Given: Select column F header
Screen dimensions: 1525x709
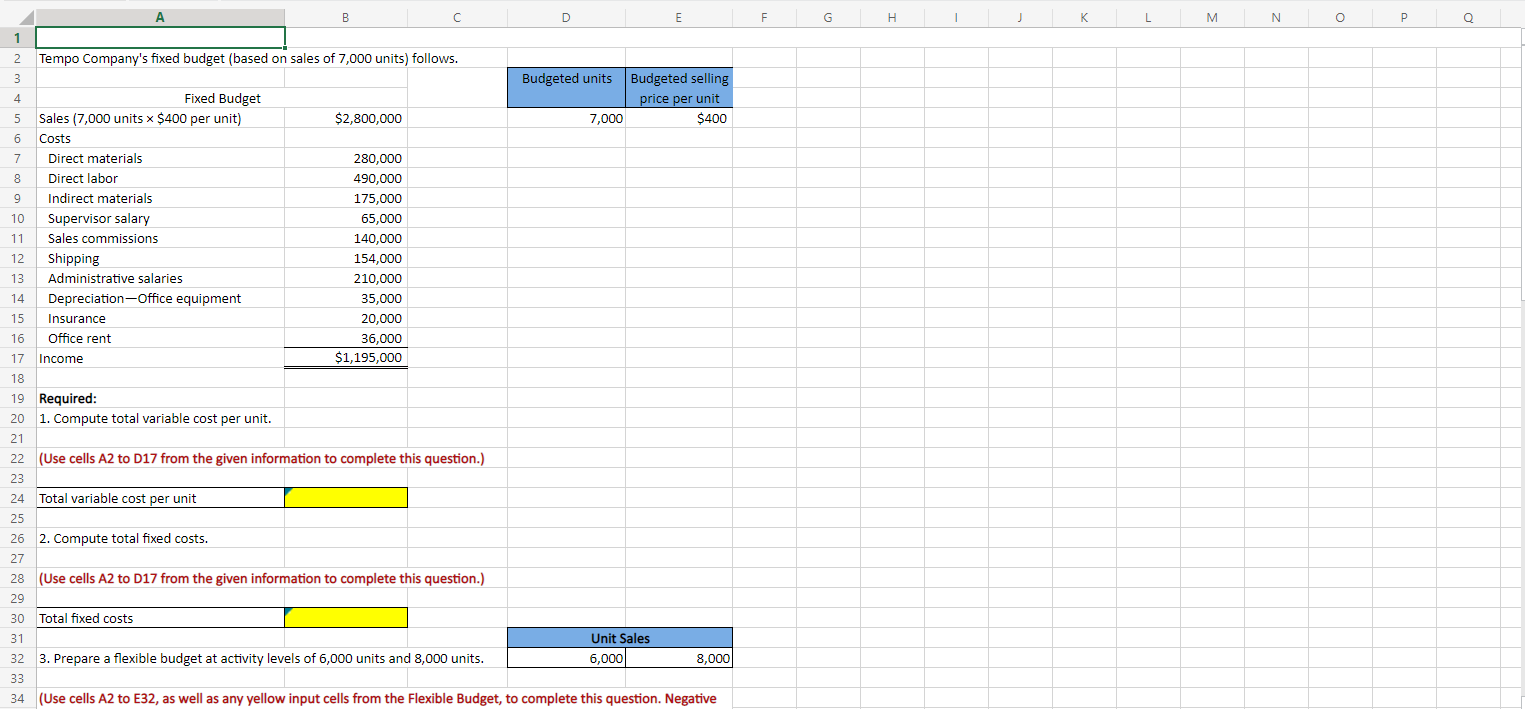Looking at the screenshot, I should click(764, 16).
